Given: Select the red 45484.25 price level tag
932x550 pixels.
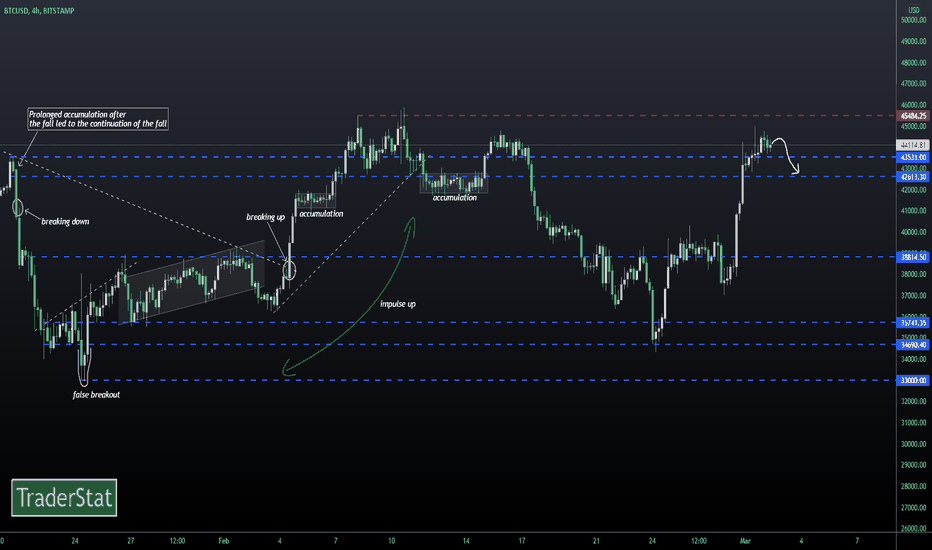Looking at the screenshot, I should coord(913,116).
